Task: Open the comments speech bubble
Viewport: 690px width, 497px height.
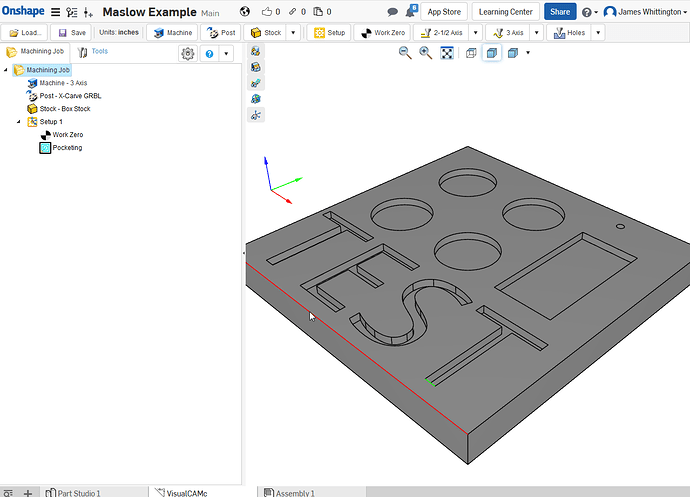Action: tap(392, 12)
